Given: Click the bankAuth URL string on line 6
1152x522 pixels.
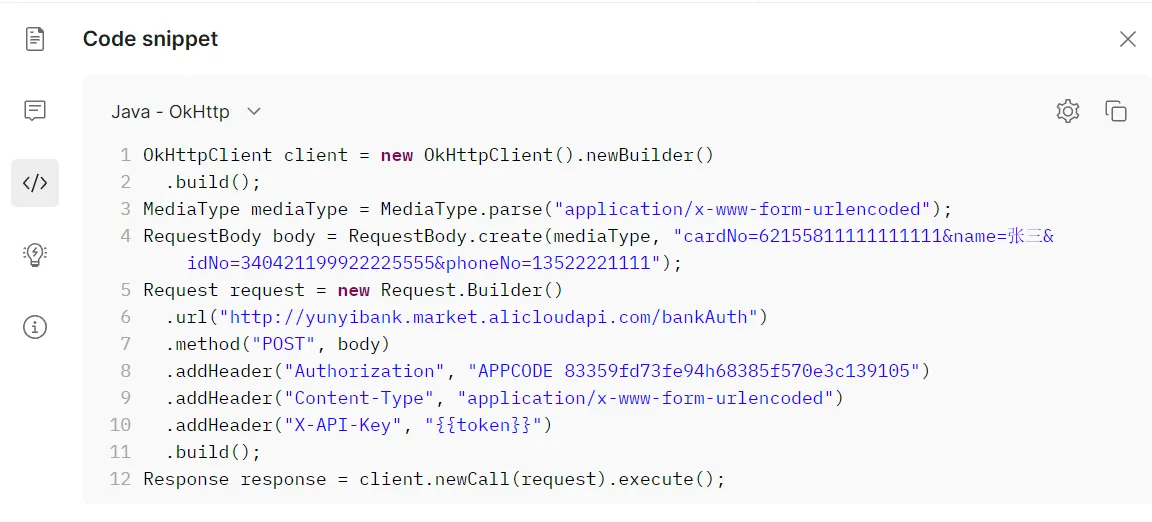Looking at the screenshot, I should (x=489, y=317).
